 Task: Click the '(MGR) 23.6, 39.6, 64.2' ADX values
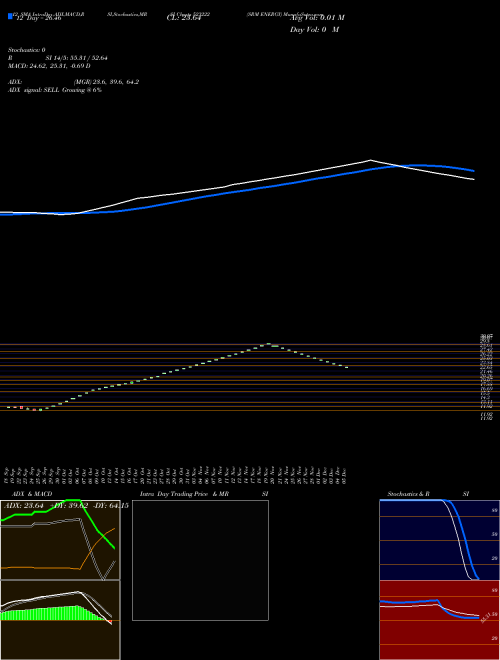click(x=106, y=82)
